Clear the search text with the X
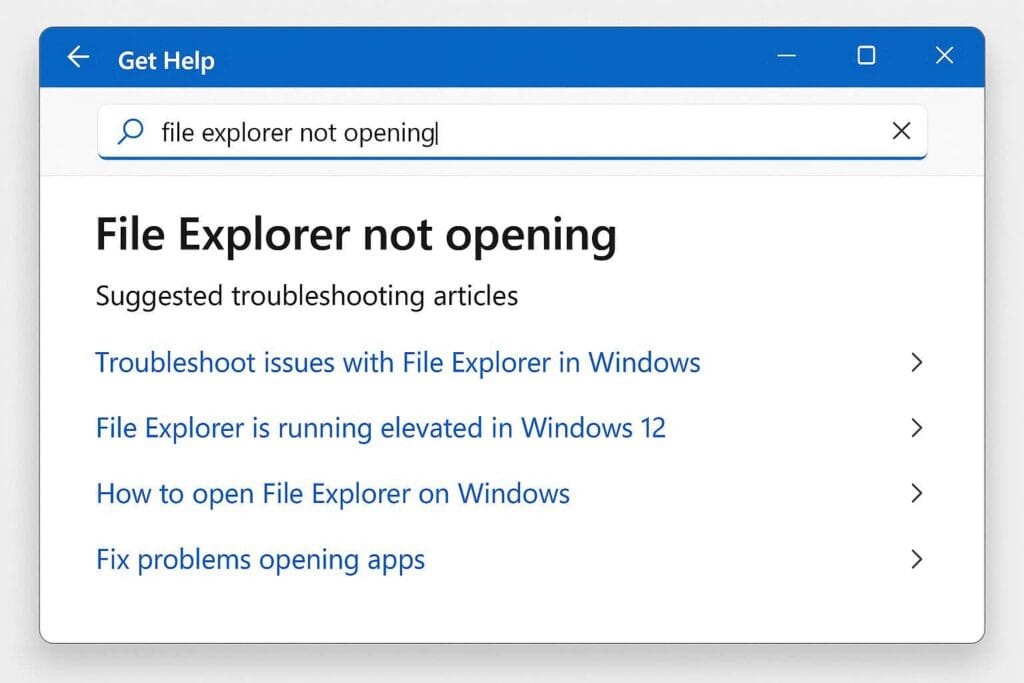Image resolution: width=1024 pixels, height=683 pixels. coord(901,131)
